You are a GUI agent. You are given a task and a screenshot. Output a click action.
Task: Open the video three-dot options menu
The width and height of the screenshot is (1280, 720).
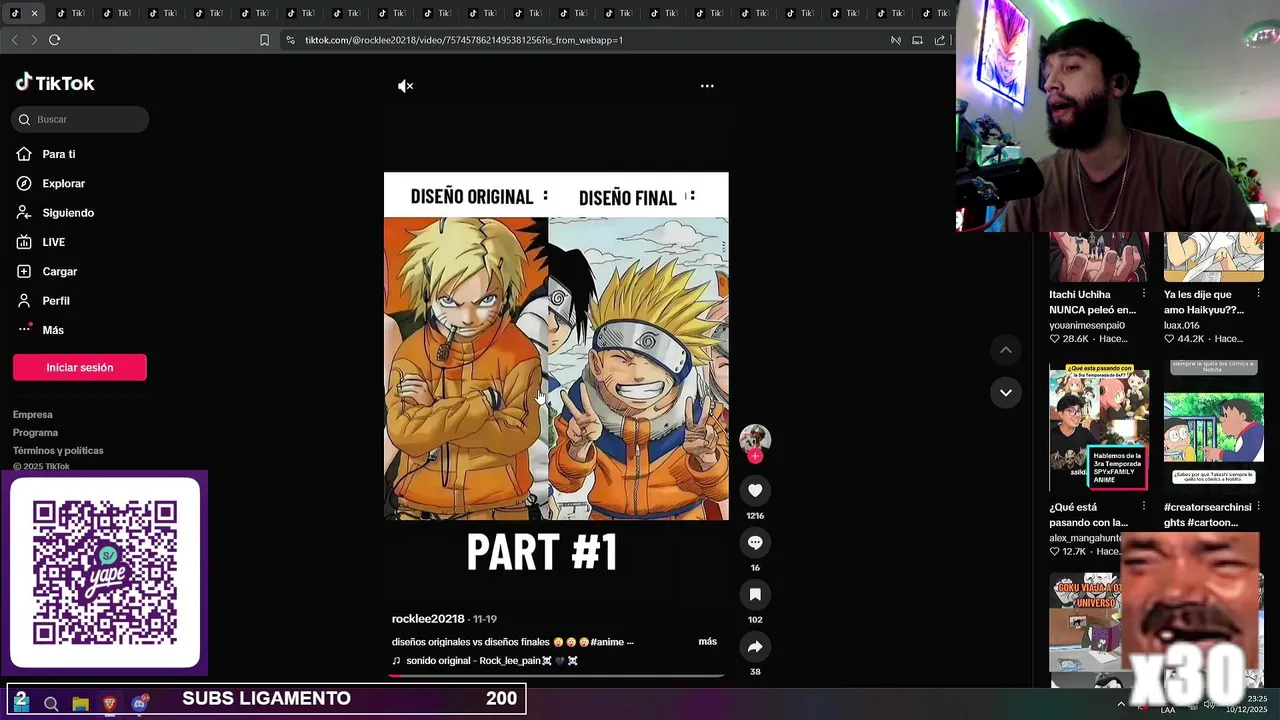tap(707, 86)
